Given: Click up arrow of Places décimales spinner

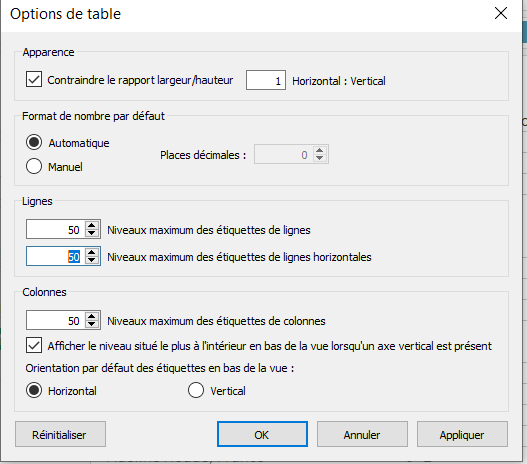Looking at the screenshot, I should (320, 150).
